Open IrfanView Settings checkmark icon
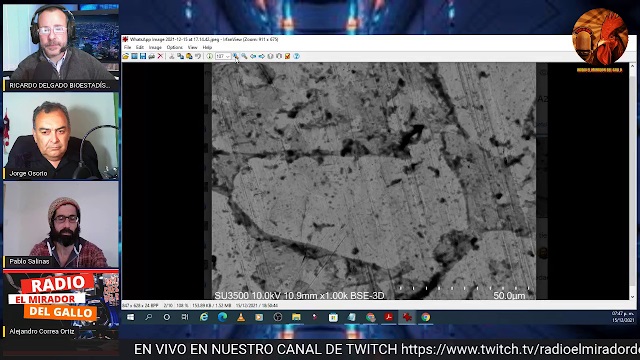 (288, 56)
